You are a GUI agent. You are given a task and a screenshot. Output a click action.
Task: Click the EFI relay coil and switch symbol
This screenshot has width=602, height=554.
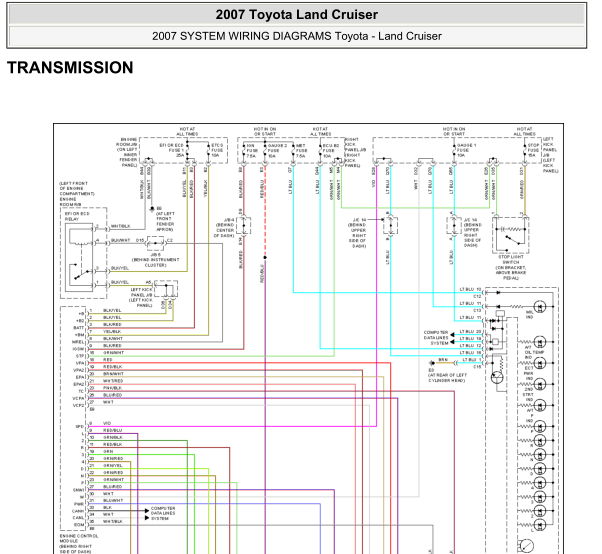(81, 257)
